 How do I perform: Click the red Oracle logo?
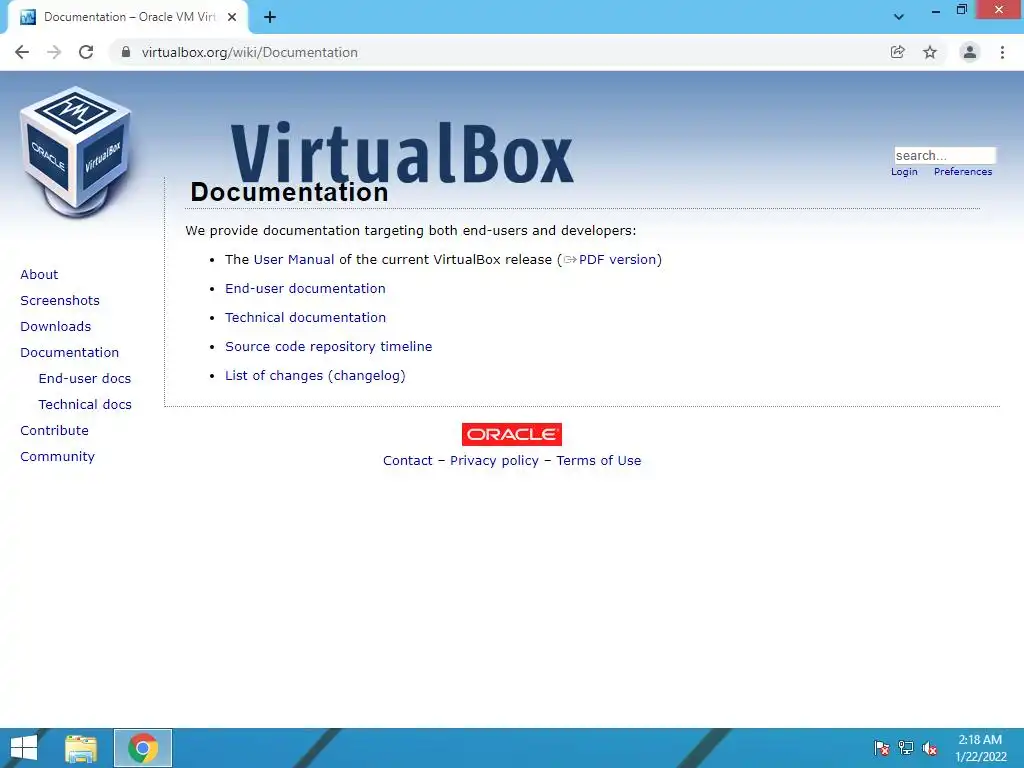pos(512,434)
